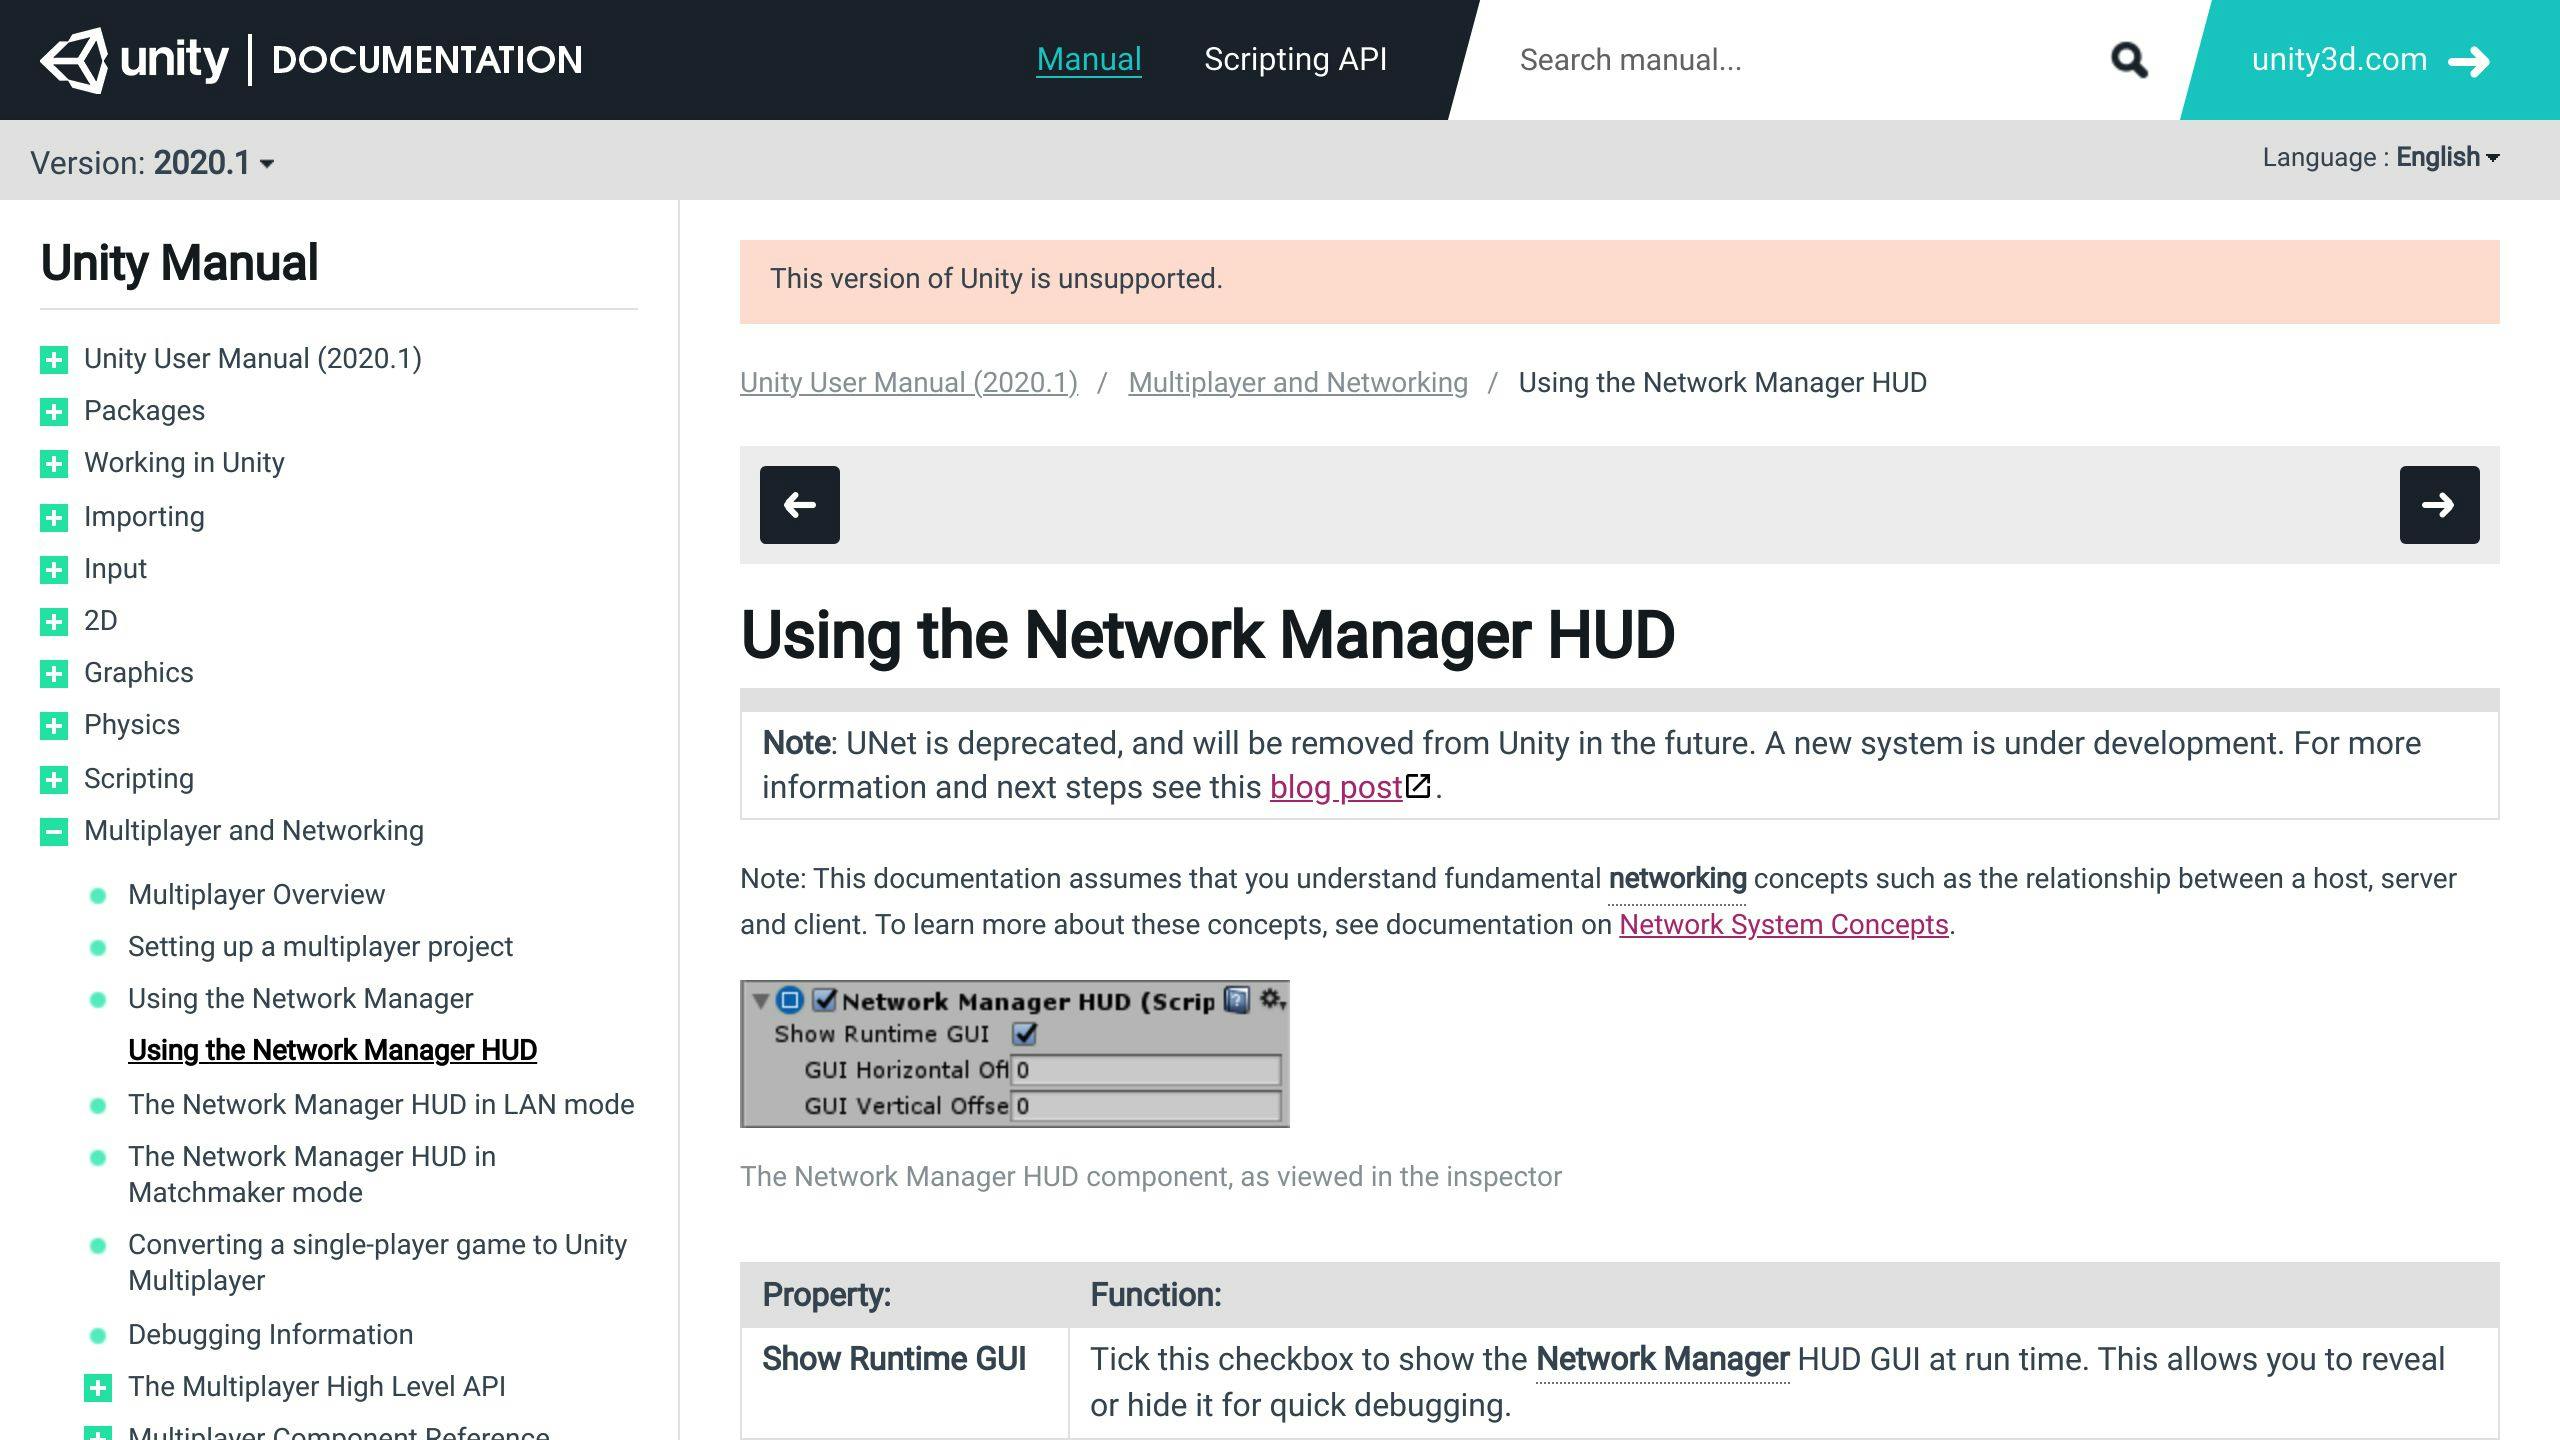Go to previous page with left arrow
This screenshot has width=2560, height=1440.
(799, 505)
